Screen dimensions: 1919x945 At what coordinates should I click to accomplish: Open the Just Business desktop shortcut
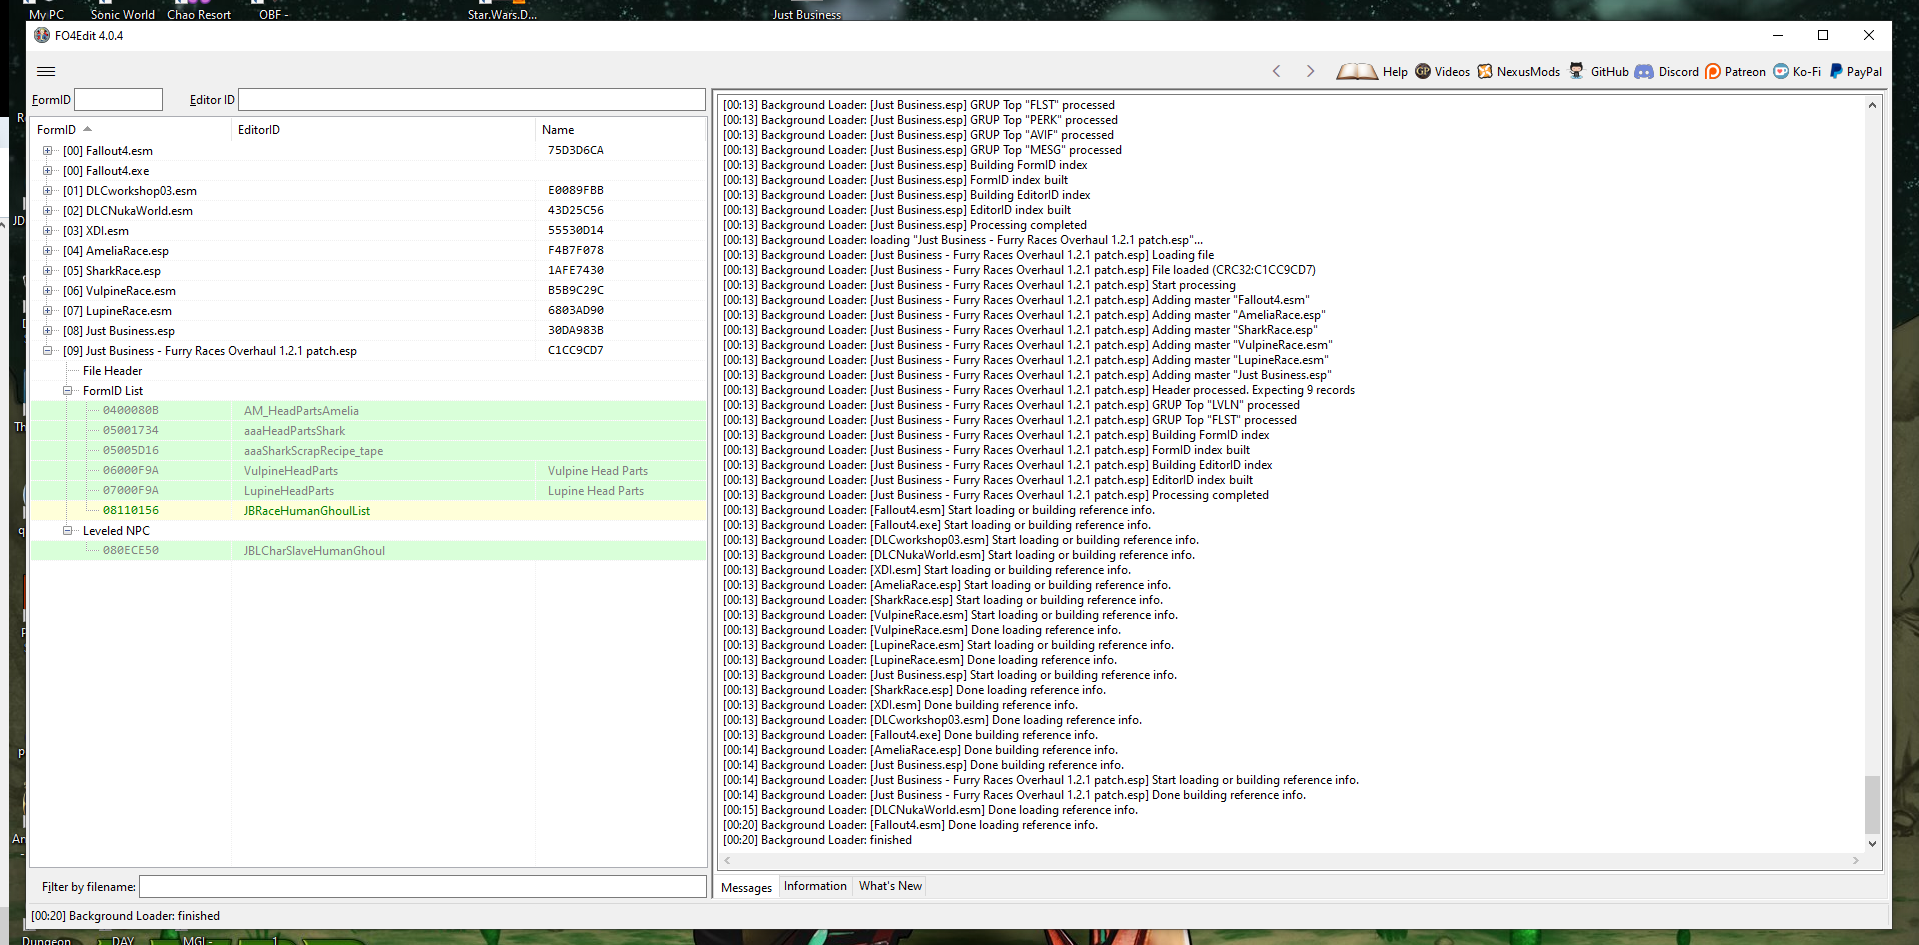[806, 14]
